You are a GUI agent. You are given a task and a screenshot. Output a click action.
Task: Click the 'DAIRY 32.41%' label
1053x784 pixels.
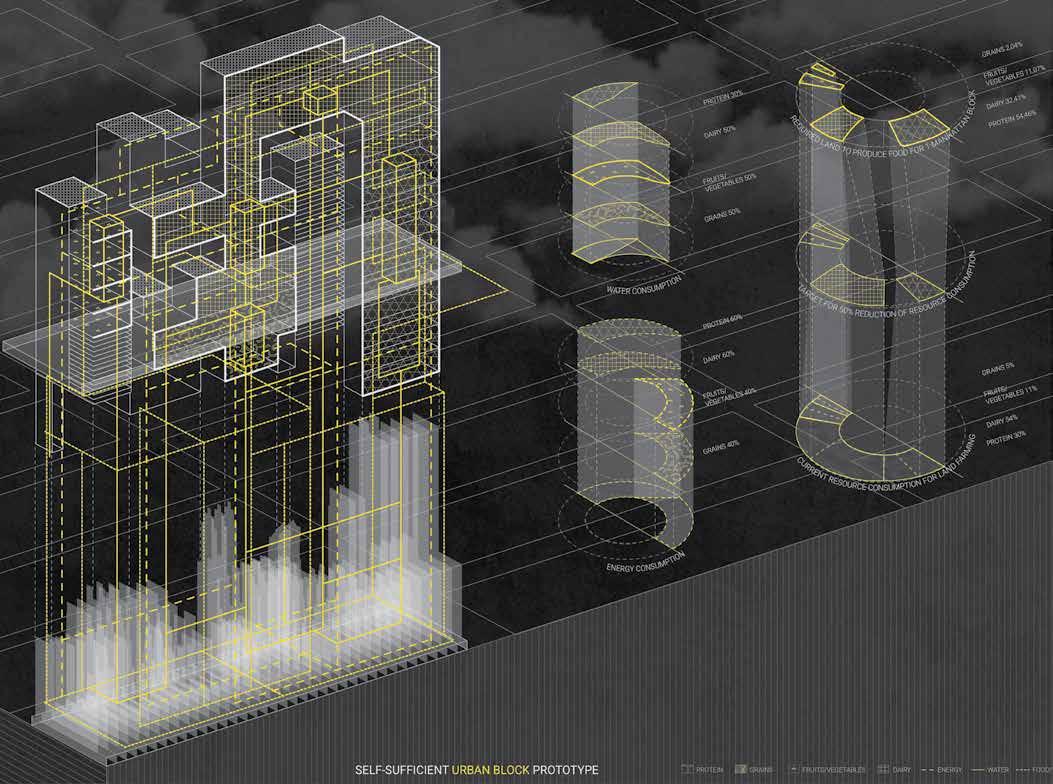[1007, 103]
